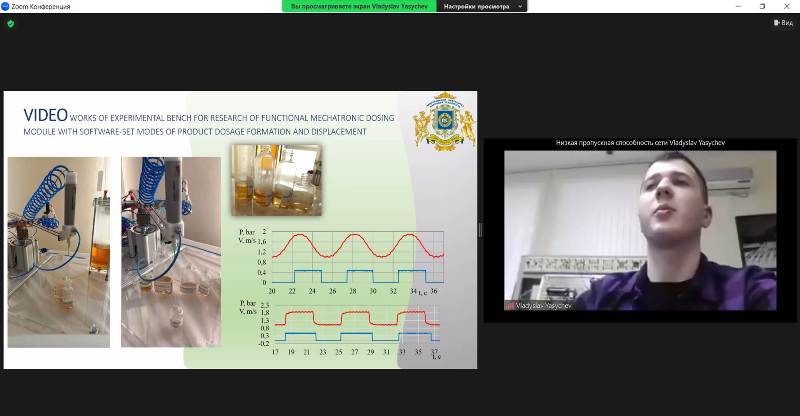Screen dimensions: 800x416
Task: Click the green encryption shield icon
Action: pyautogui.click(x=11, y=23)
